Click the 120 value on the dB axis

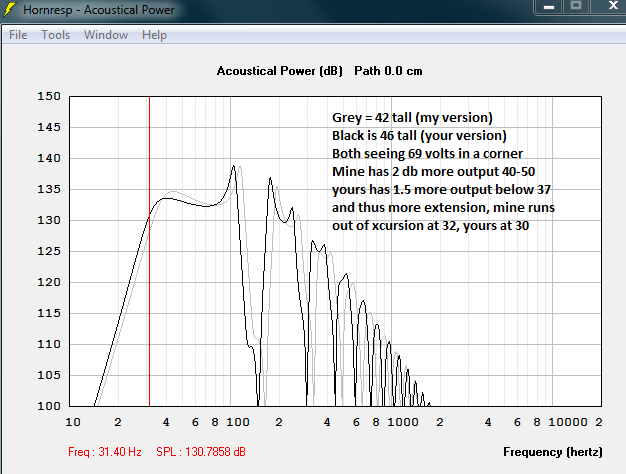49,282
